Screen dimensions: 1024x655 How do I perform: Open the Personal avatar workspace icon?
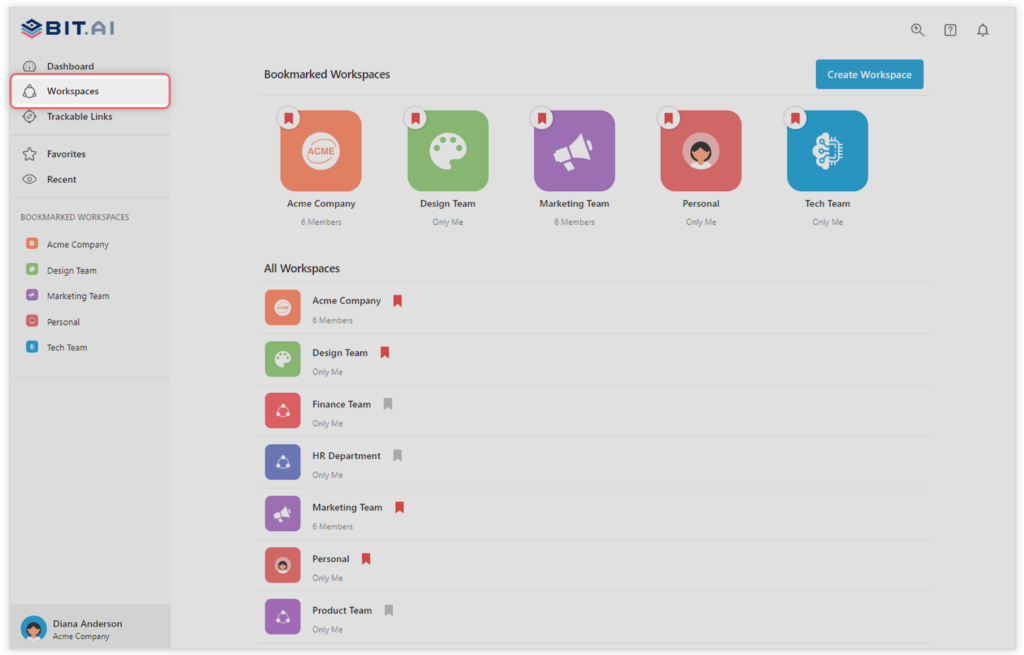(x=700, y=150)
